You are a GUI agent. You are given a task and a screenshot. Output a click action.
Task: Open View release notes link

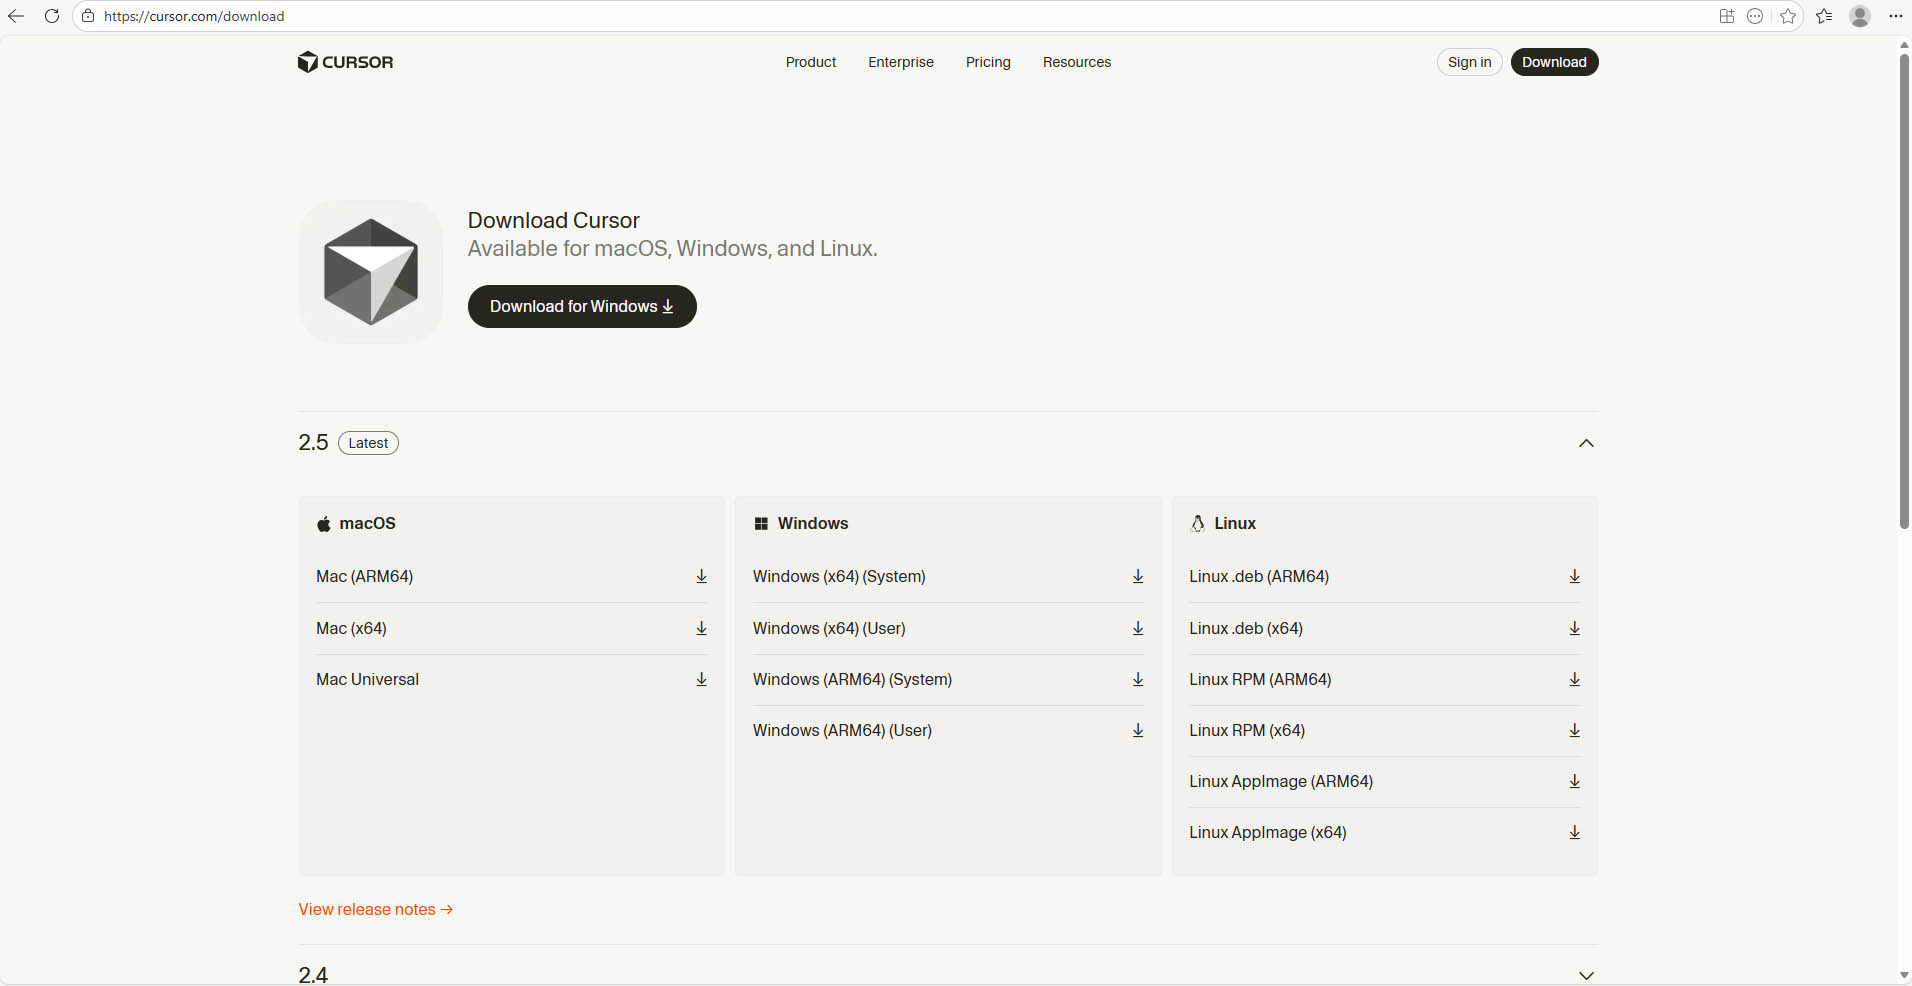tap(376, 909)
